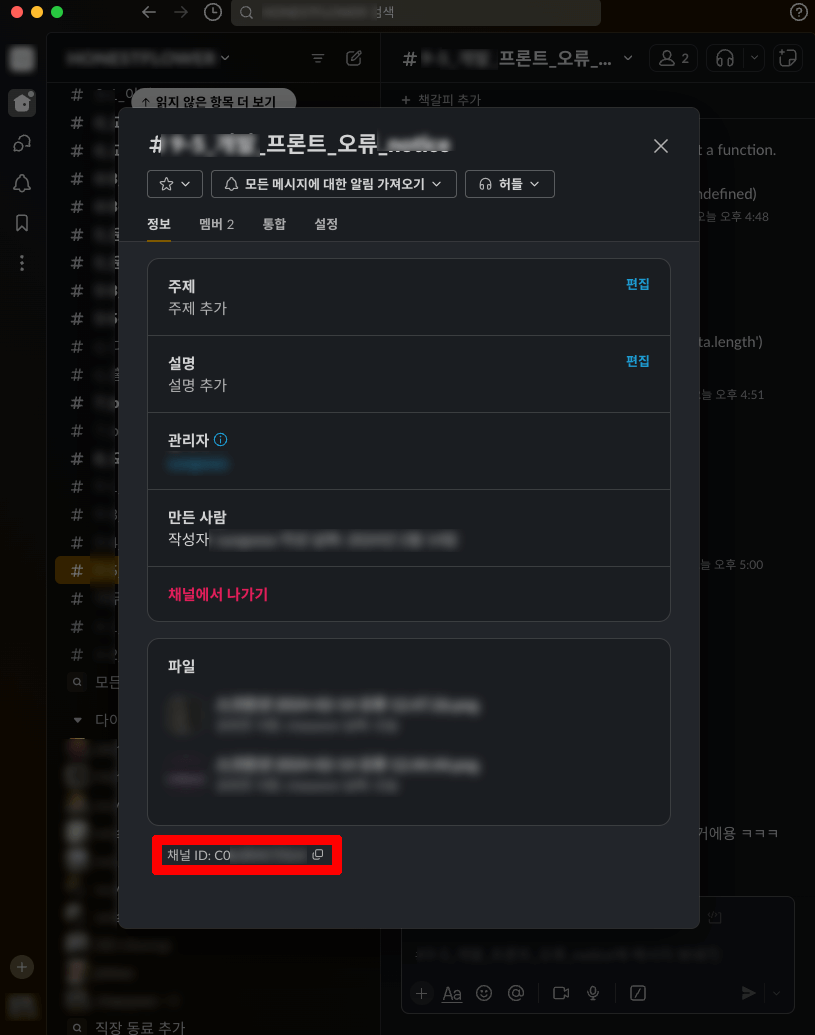This screenshot has width=815, height=1035.
Task: Edit the 설명 description
Action: point(637,361)
